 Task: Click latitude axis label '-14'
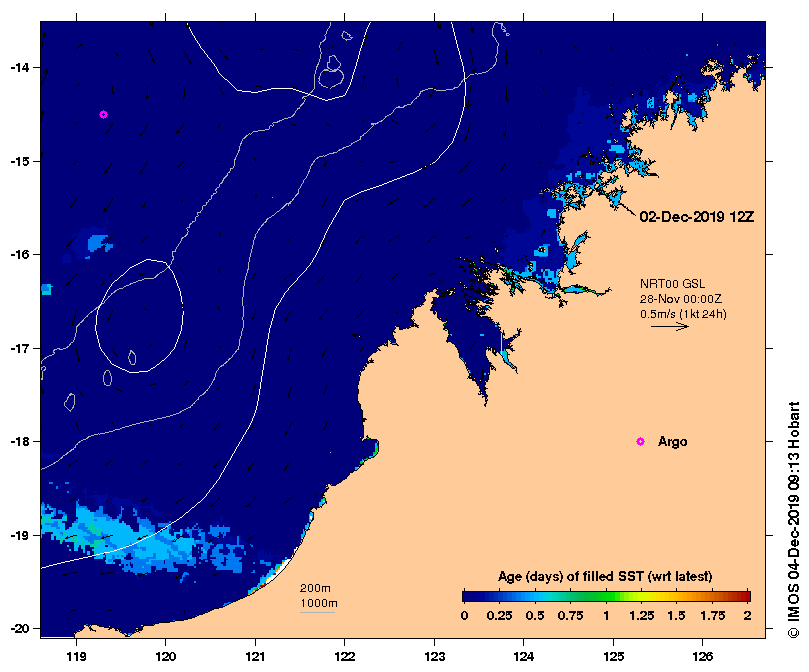(x=19, y=68)
